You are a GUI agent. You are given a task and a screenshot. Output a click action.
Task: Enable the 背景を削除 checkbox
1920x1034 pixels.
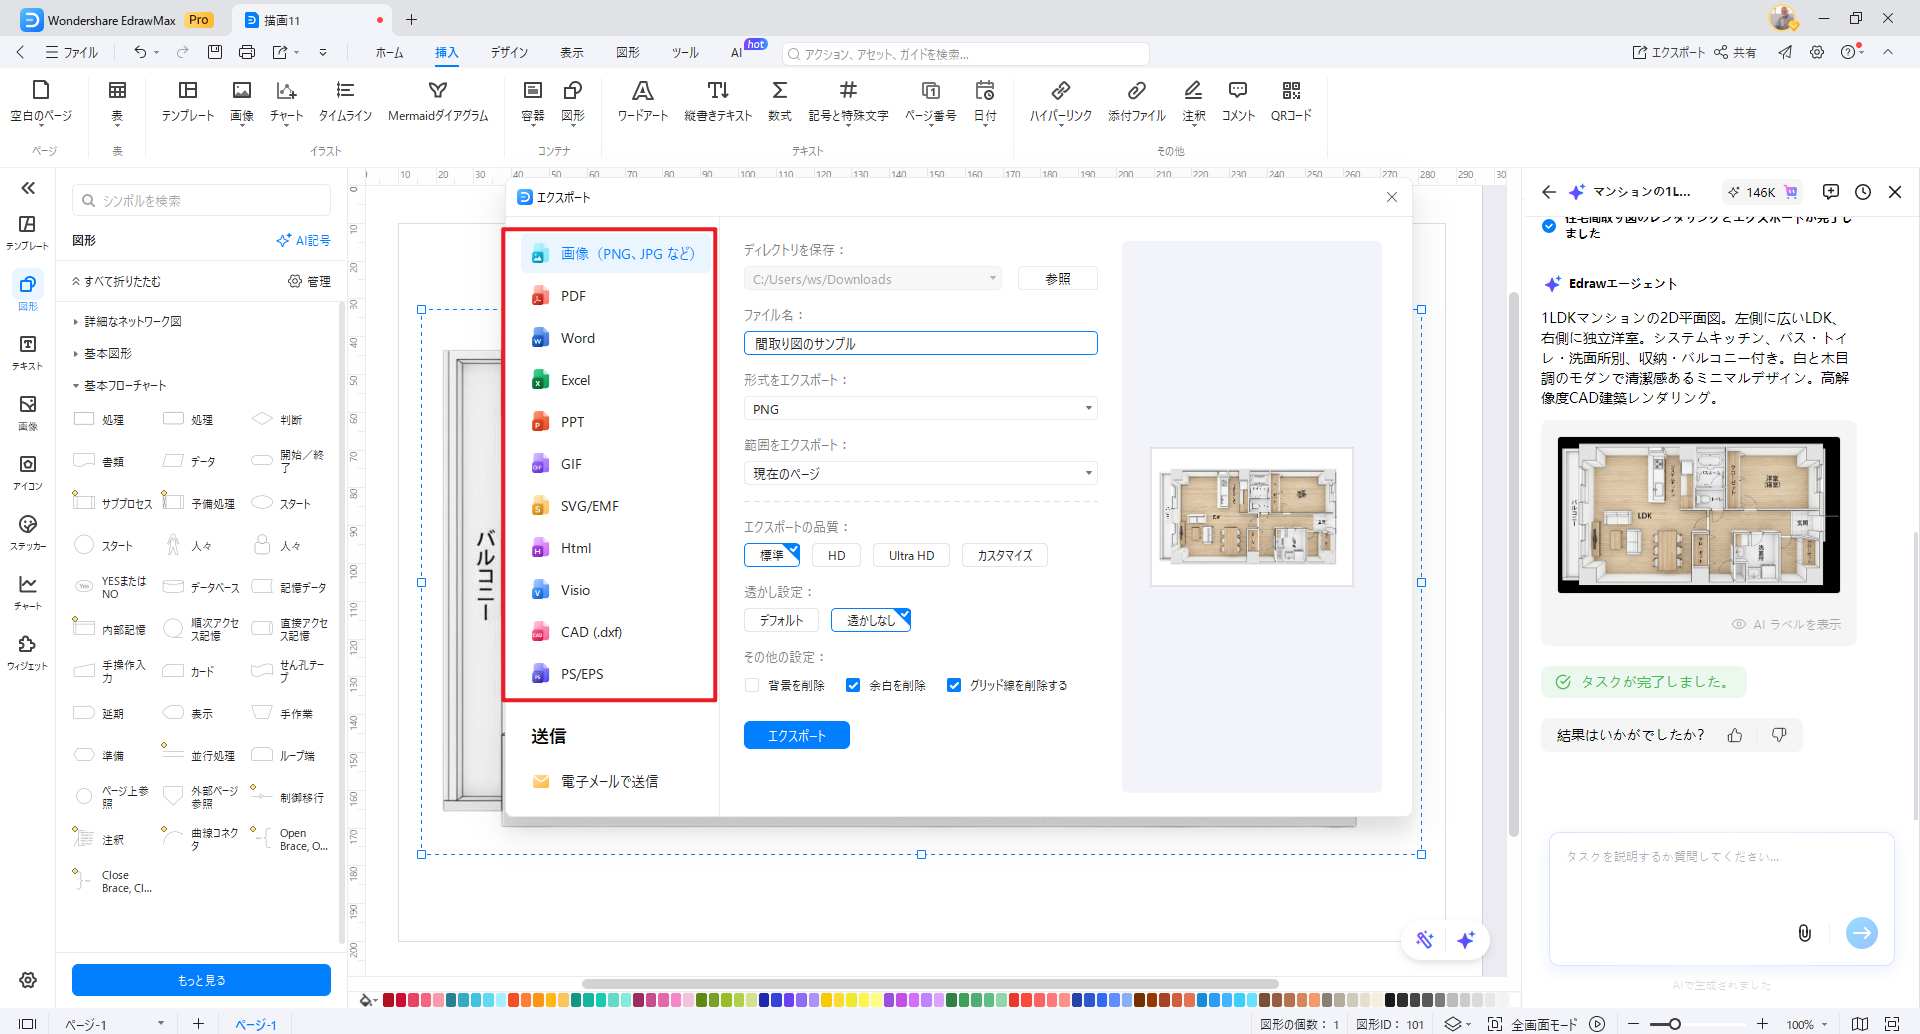(x=752, y=685)
